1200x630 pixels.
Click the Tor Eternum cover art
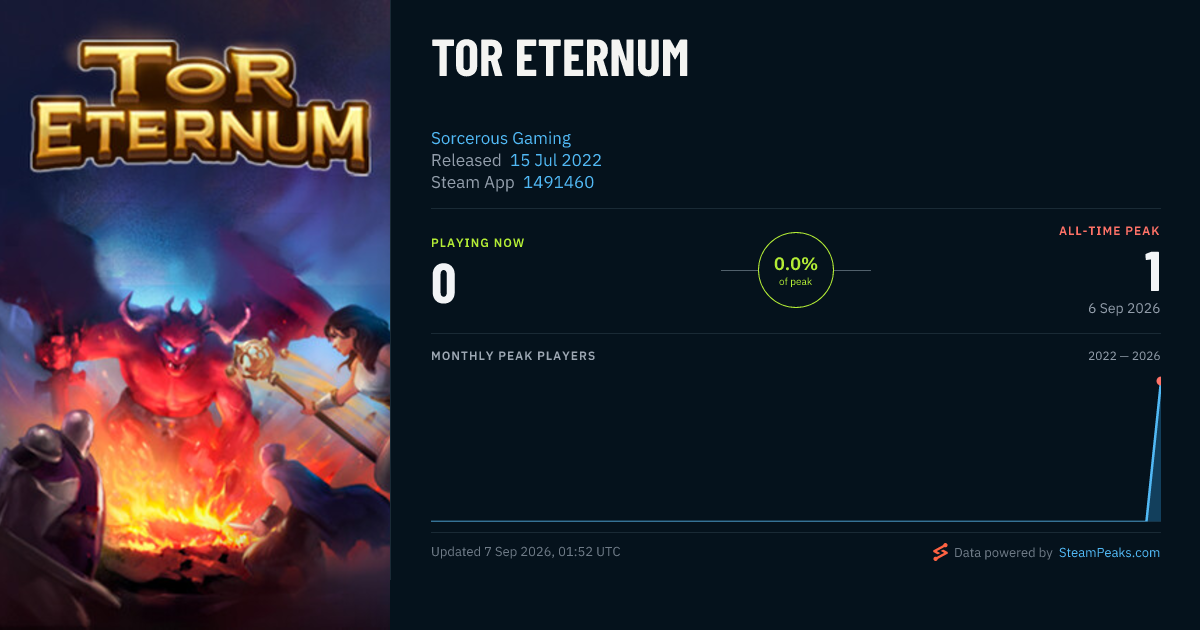click(x=195, y=315)
